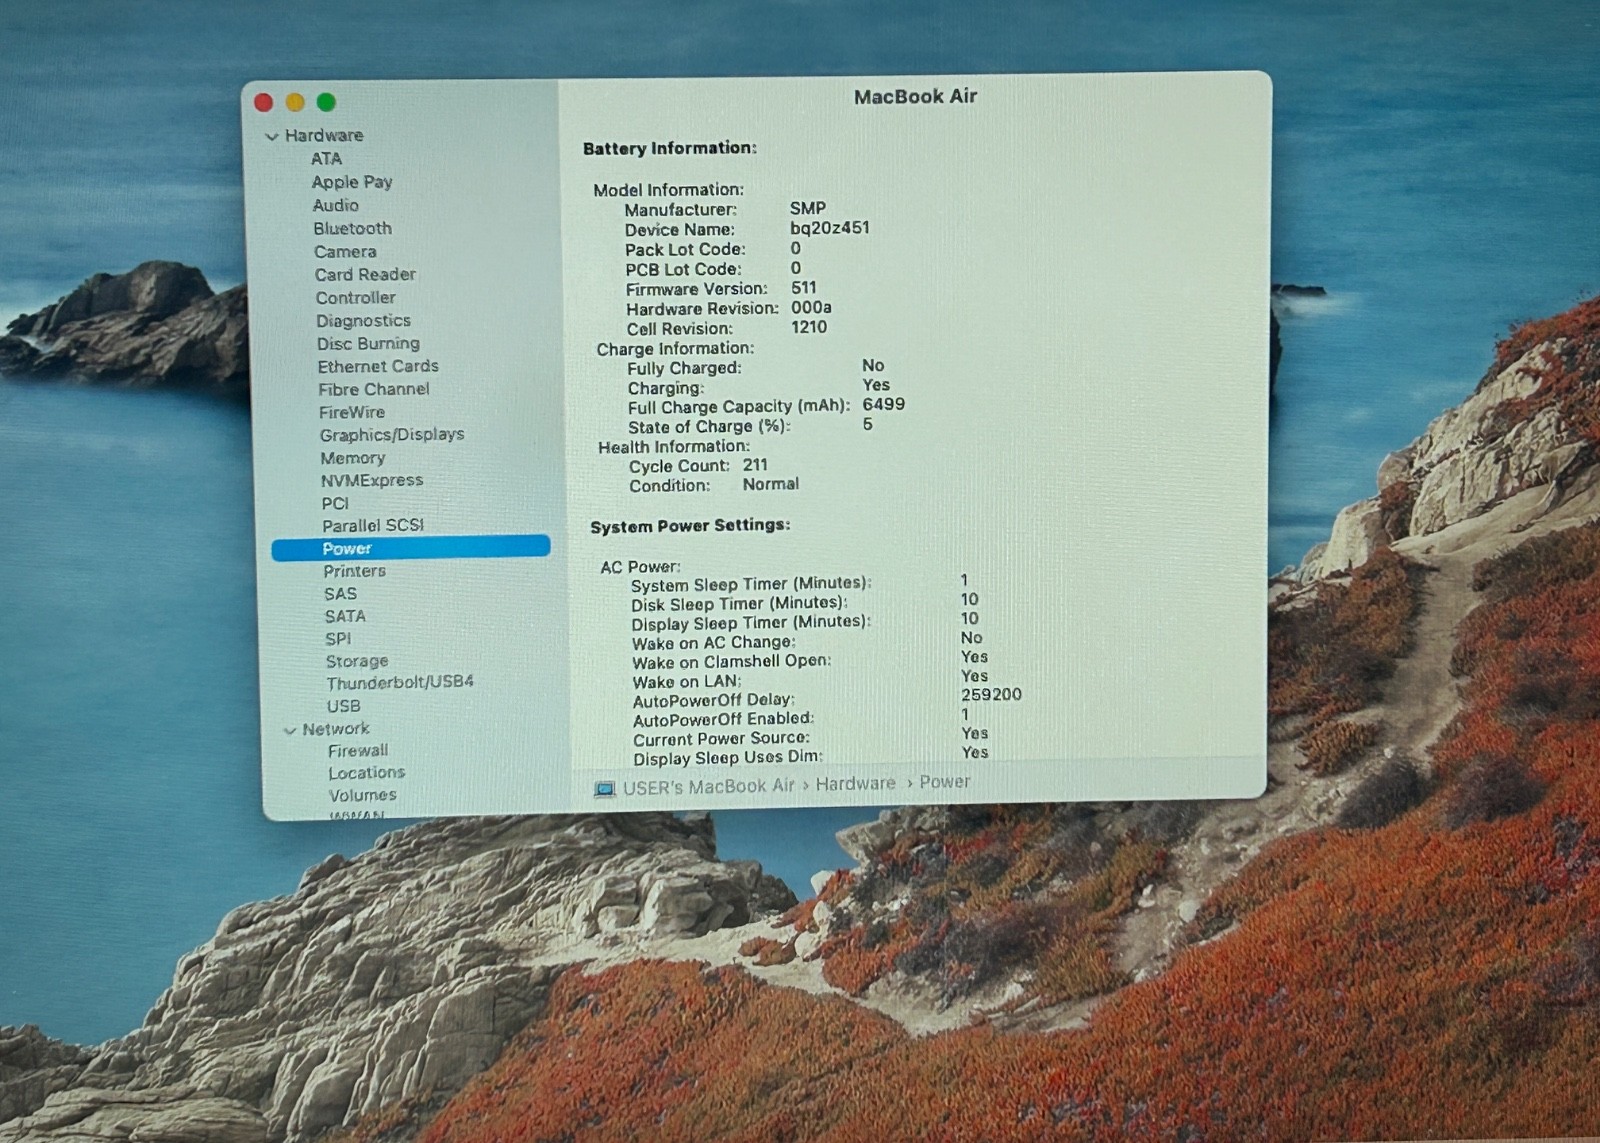
Task: Open the Parallel SCSI category
Action: click(x=373, y=526)
